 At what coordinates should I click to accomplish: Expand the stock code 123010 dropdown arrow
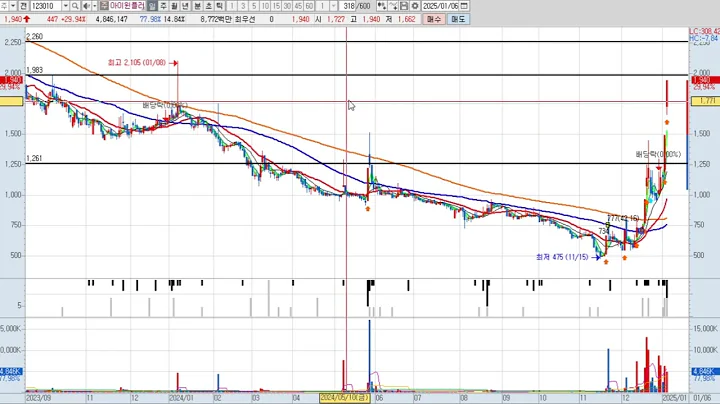pos(66,6)
